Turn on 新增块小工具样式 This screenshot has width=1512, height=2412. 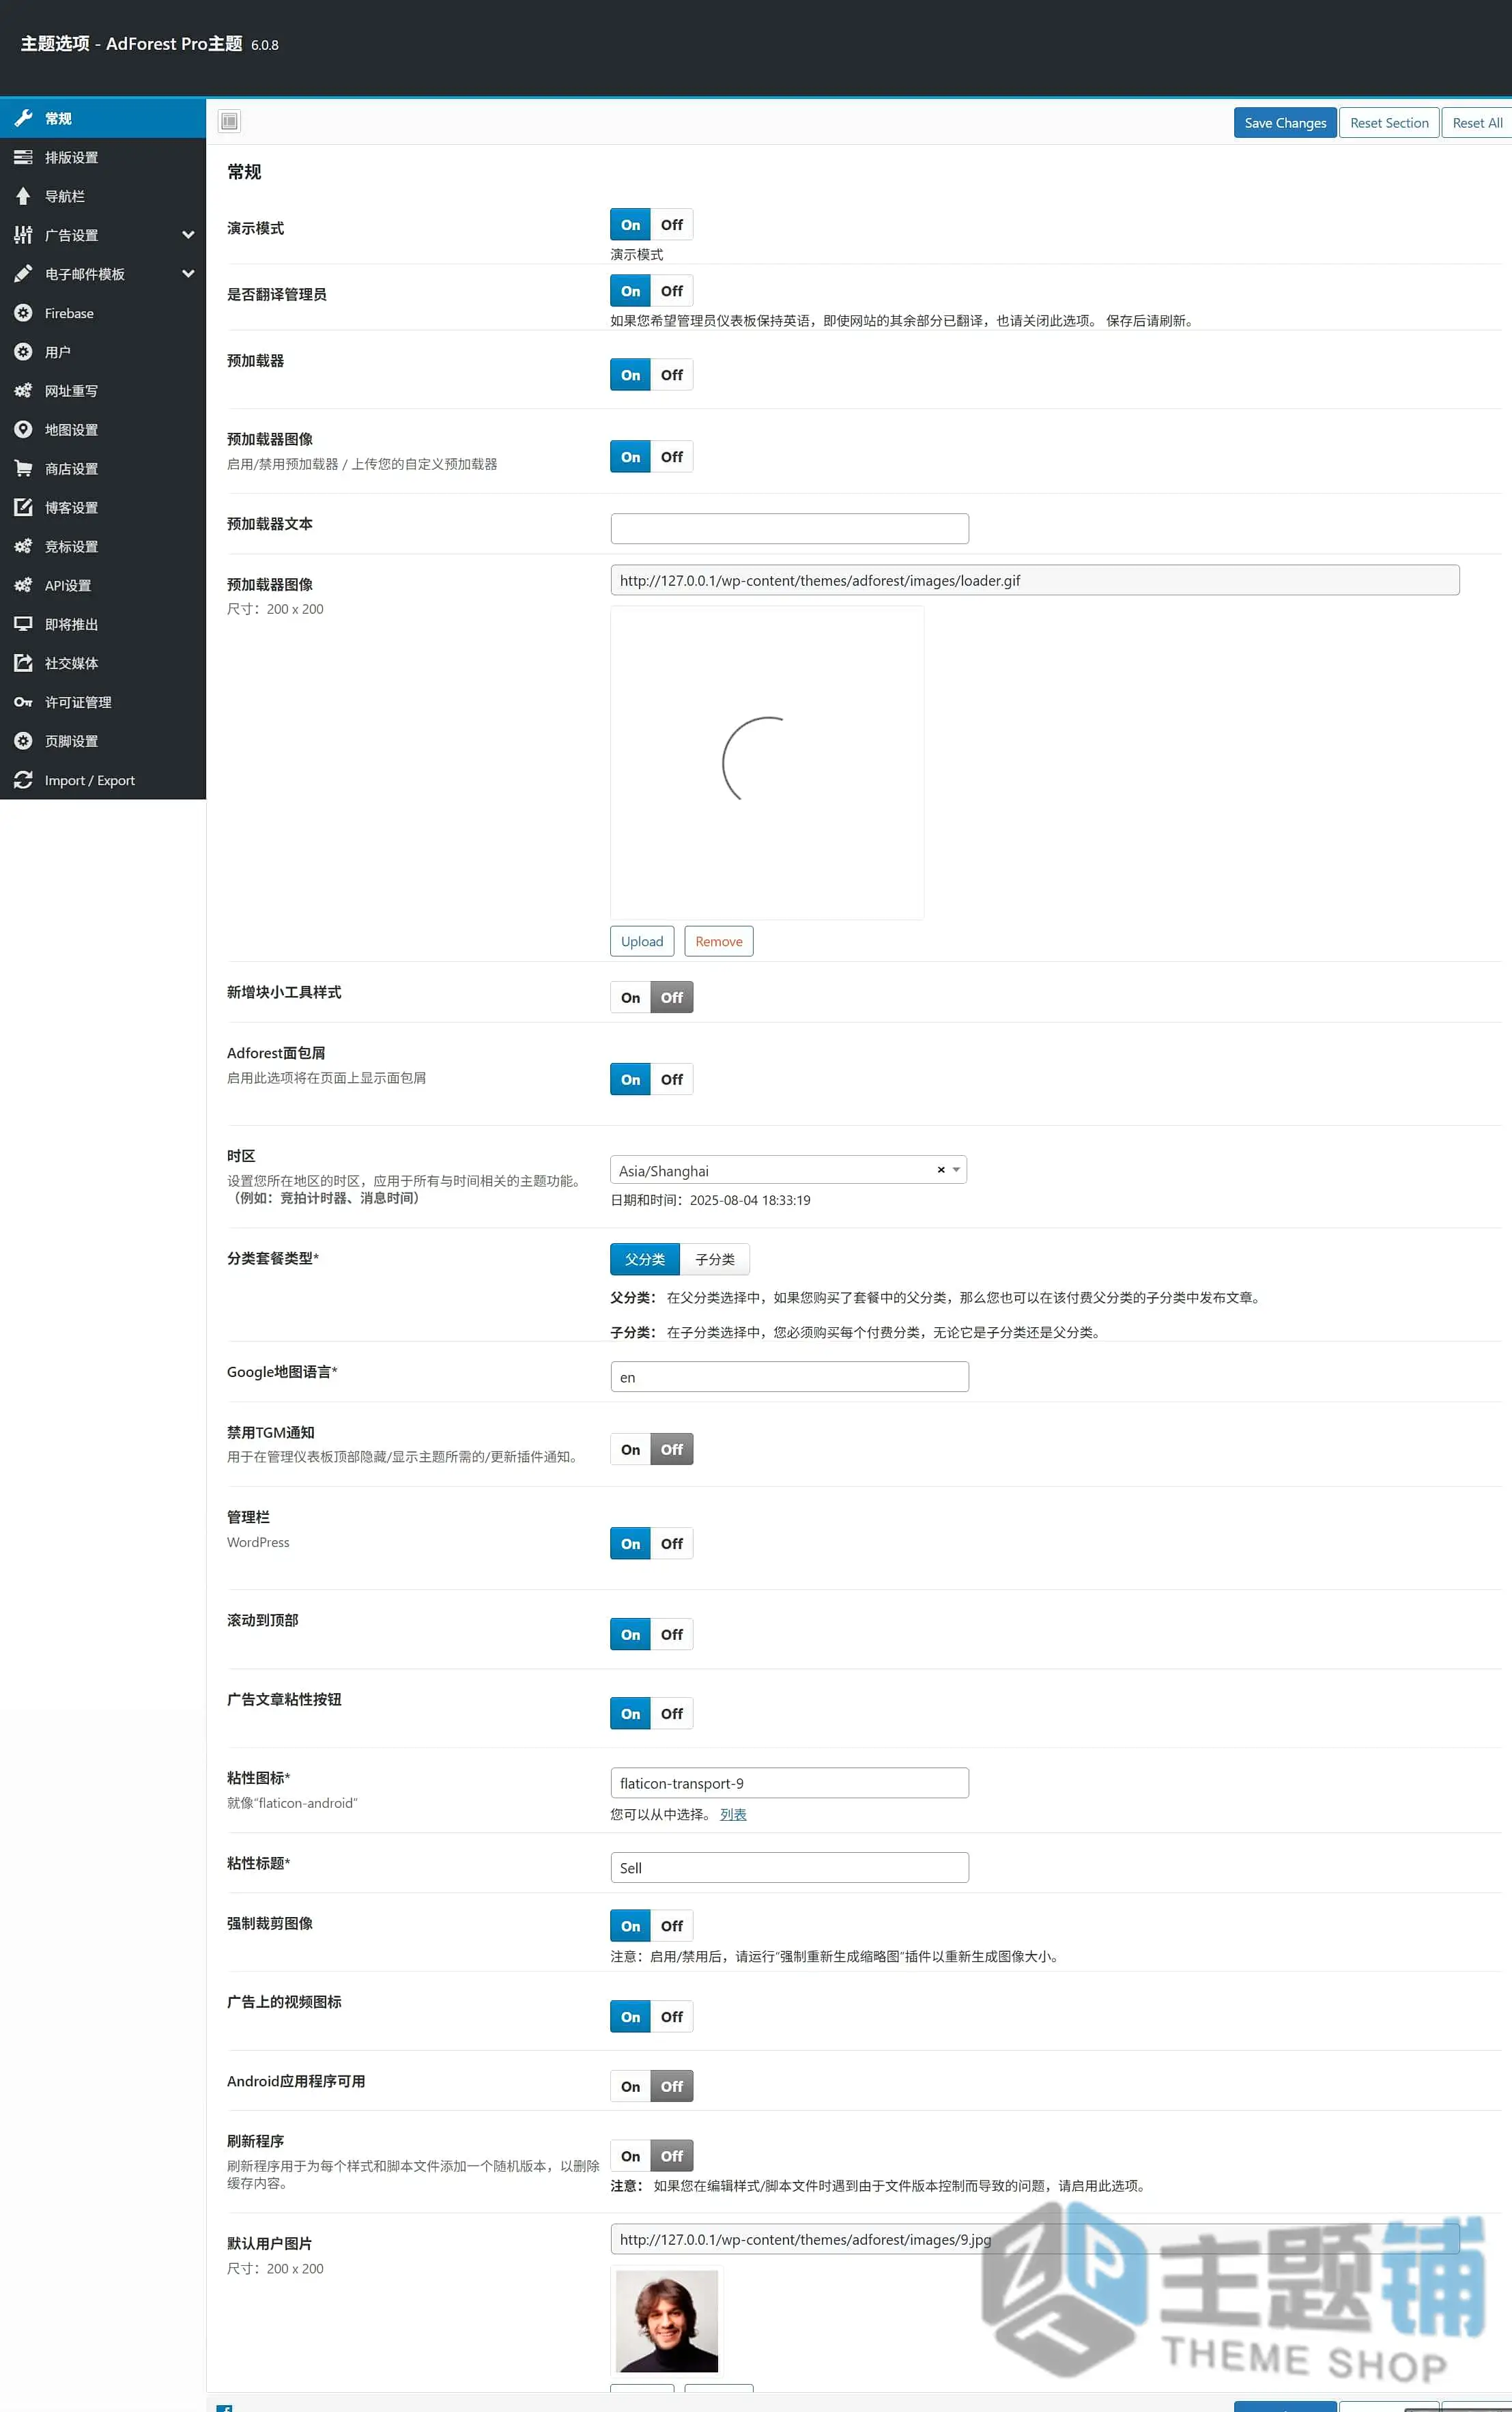[x=630, y=998]
